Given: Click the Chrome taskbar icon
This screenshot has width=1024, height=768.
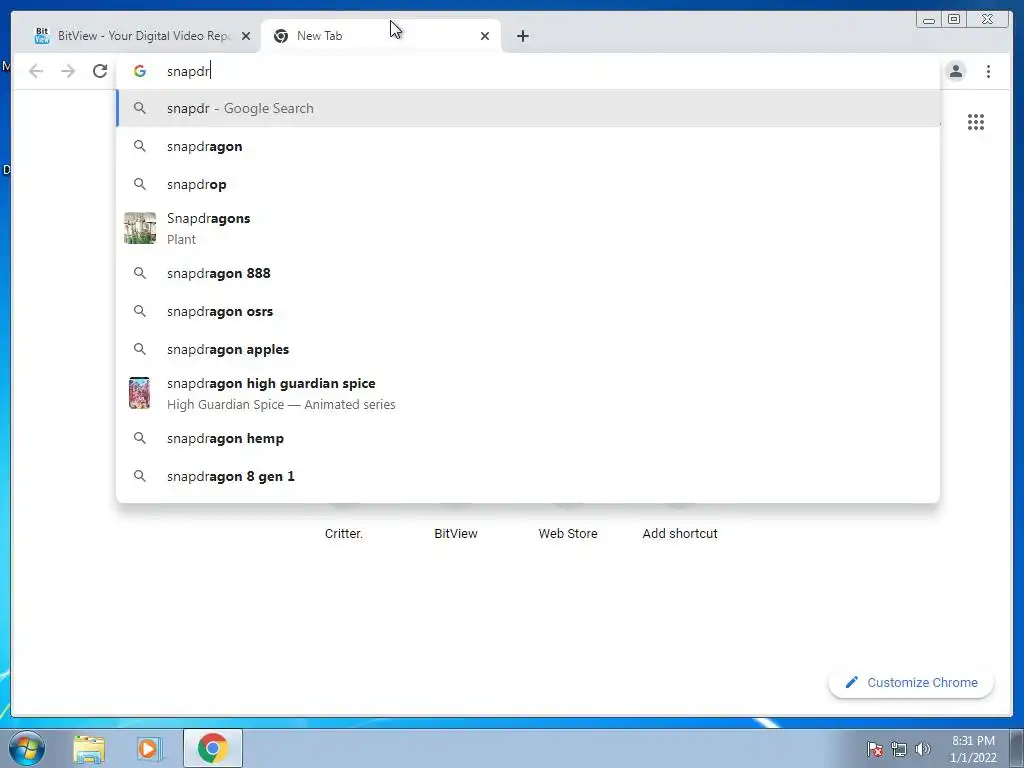Looking at the screenshot, I should coord(212,748).
